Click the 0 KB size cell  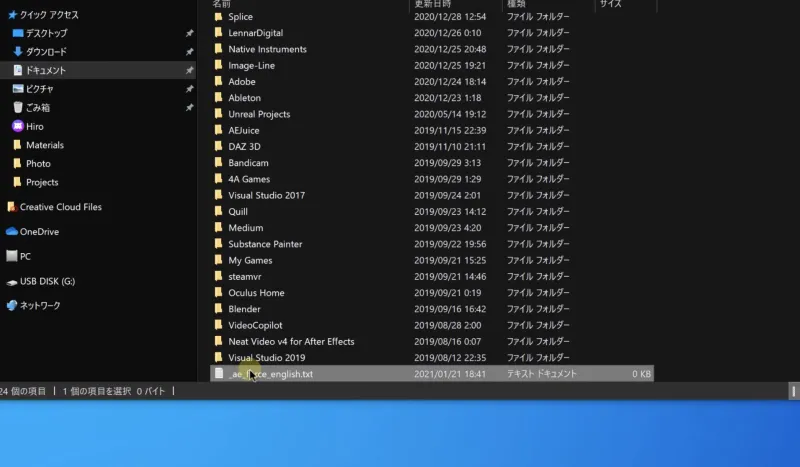pyautogui.click(x=641, y=374)
